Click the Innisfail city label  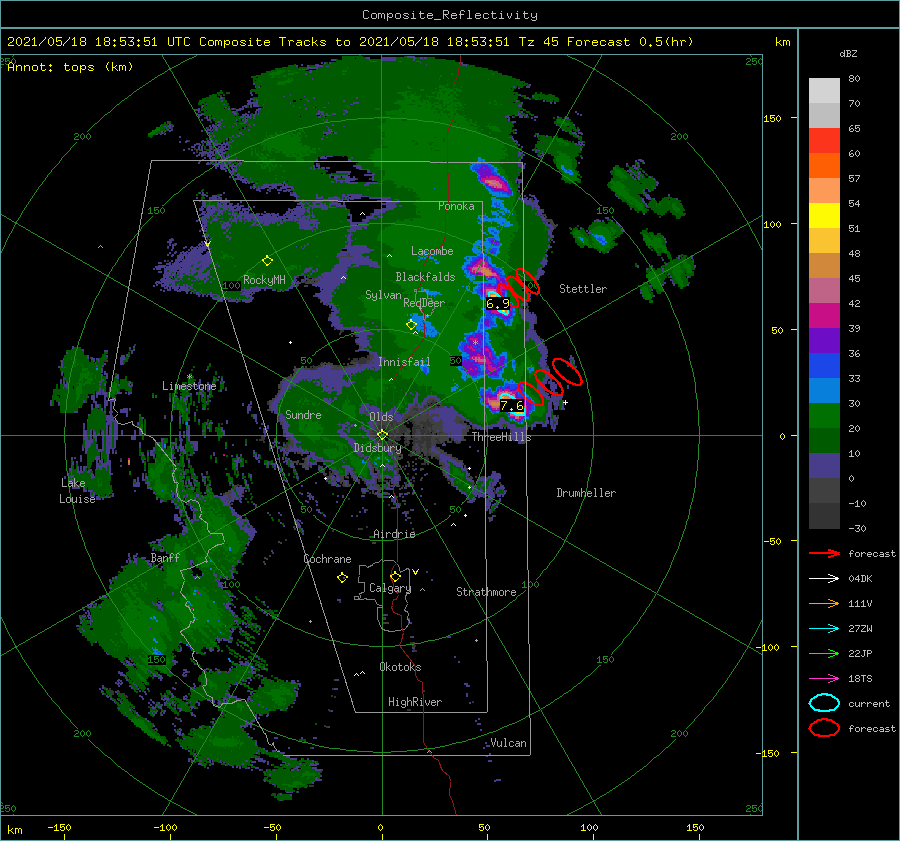tap(404, 362)
